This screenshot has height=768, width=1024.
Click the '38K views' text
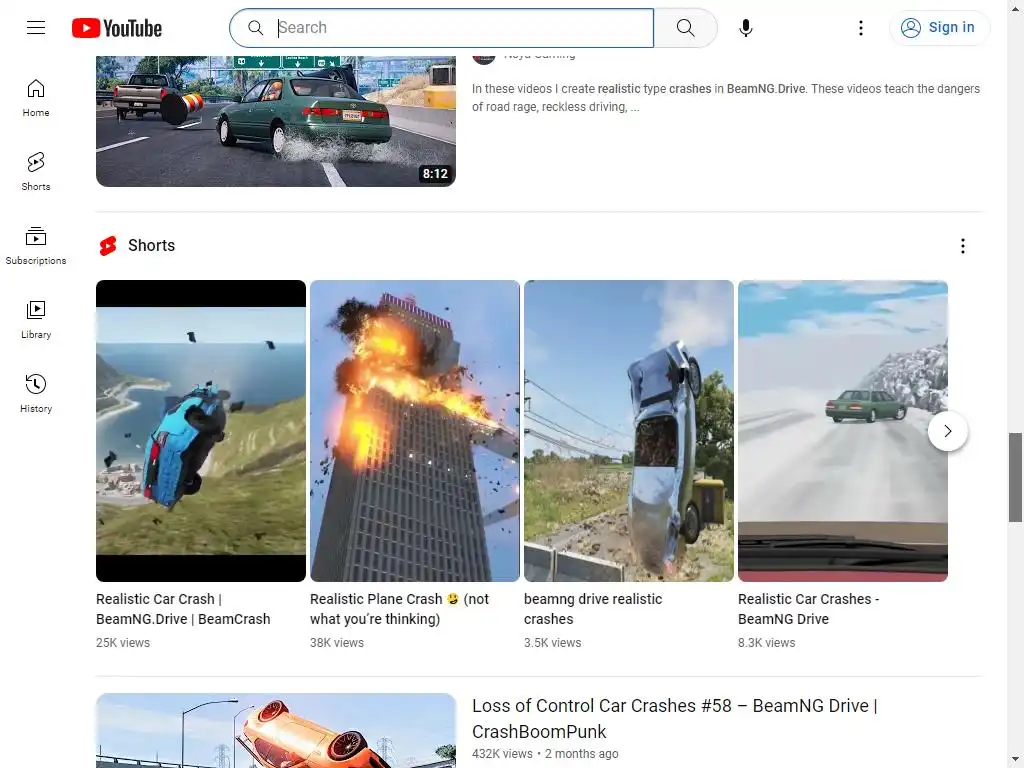(x=337, y=643)
